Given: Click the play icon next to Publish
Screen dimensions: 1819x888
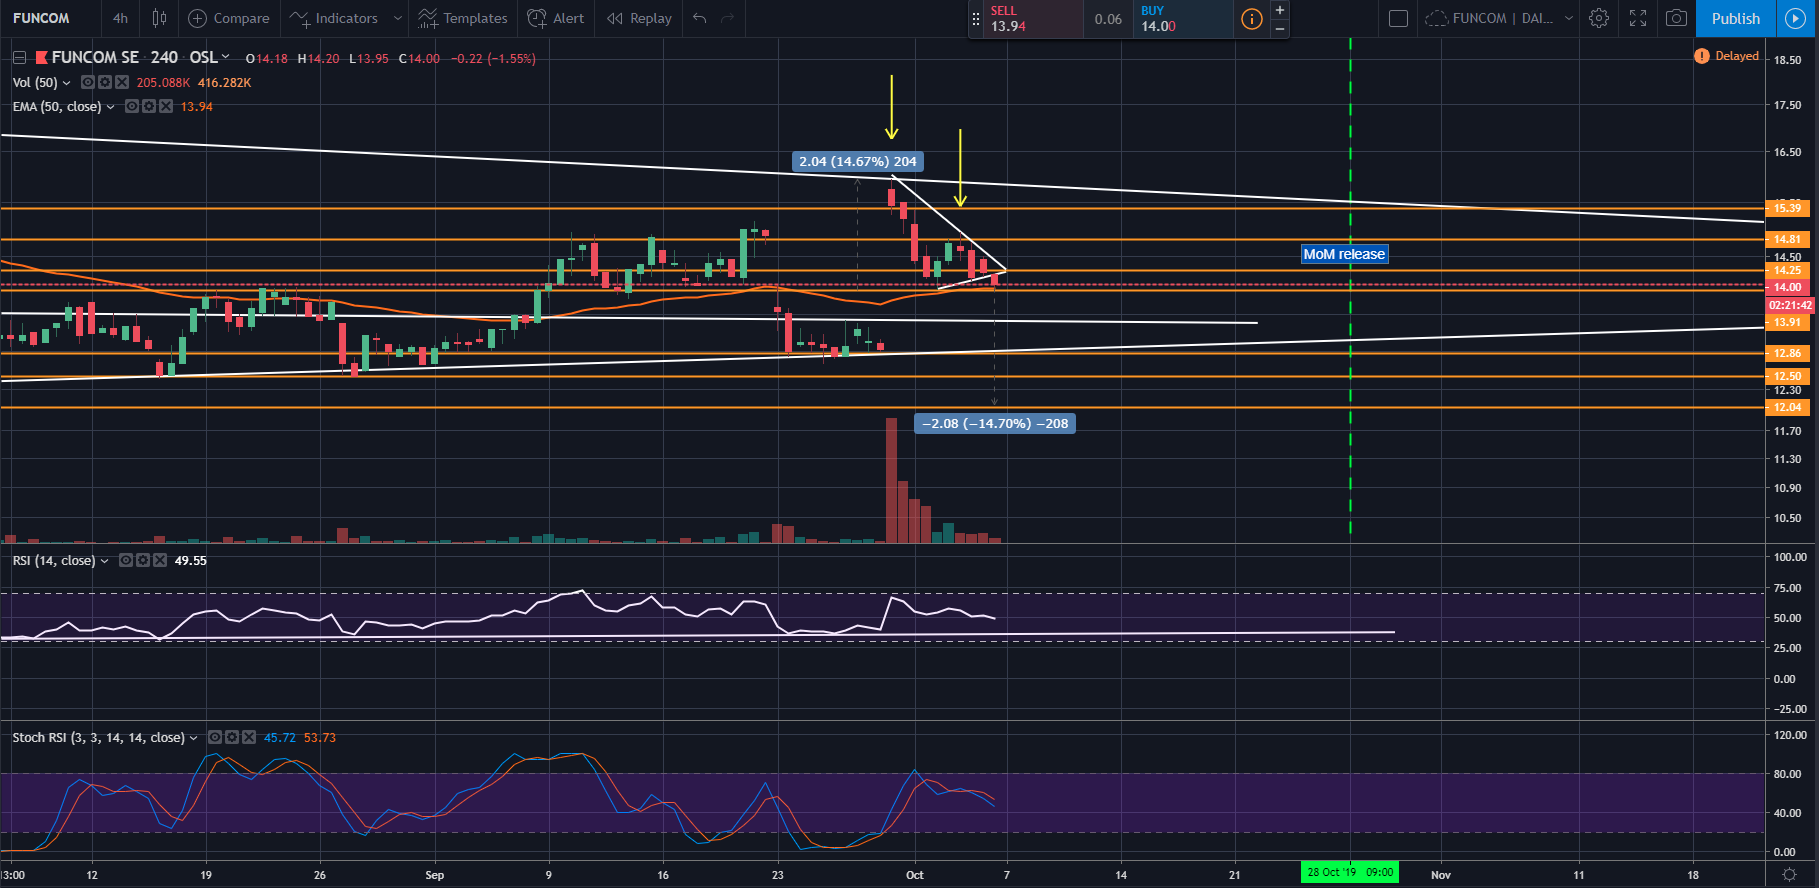Looking at the screenshot, I should pos(1796,18).
